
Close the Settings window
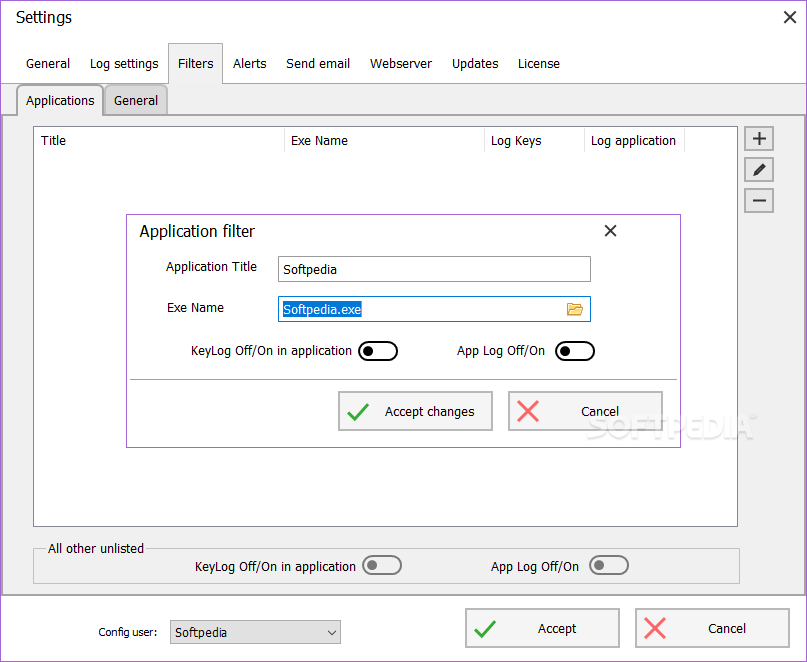click(790, 18)
